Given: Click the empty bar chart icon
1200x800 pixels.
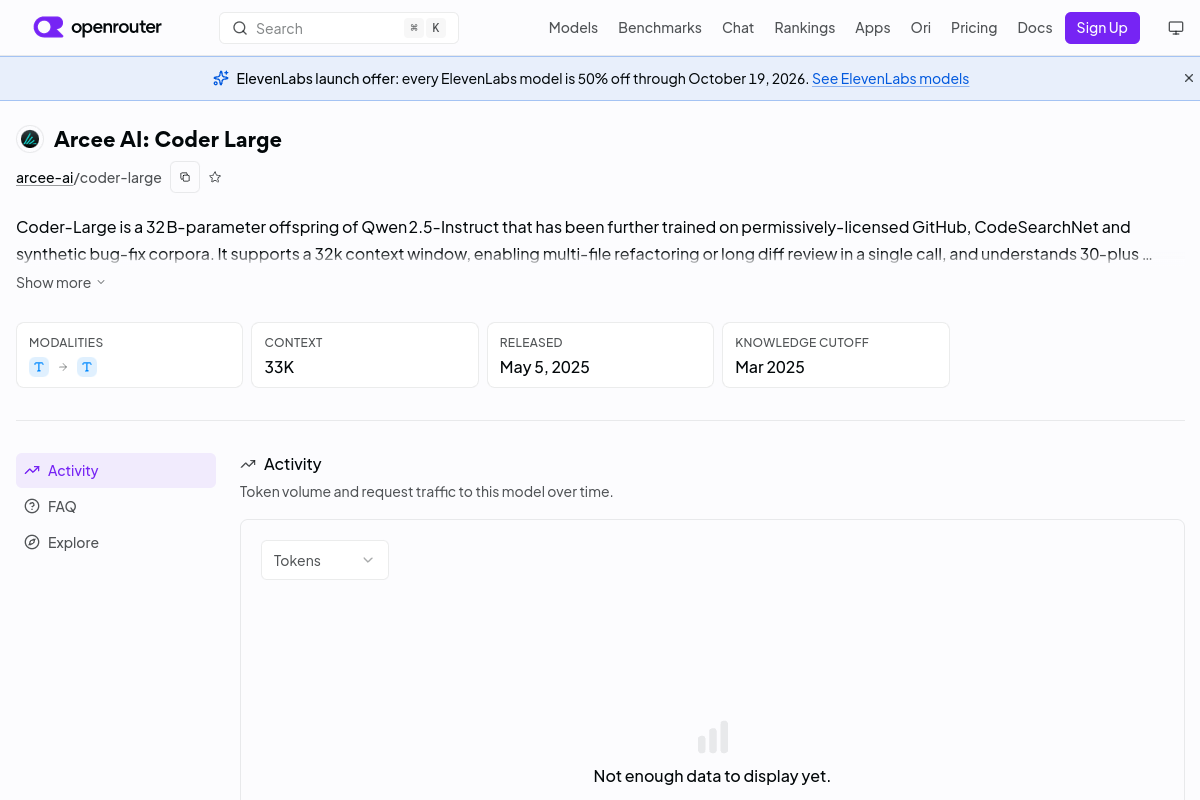Looking at the screenshot, I should (713, 737).
